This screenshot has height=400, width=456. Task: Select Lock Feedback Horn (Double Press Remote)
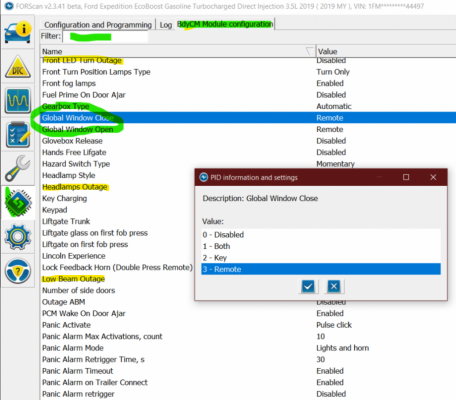pyautogui.click(x=117, y=267)
